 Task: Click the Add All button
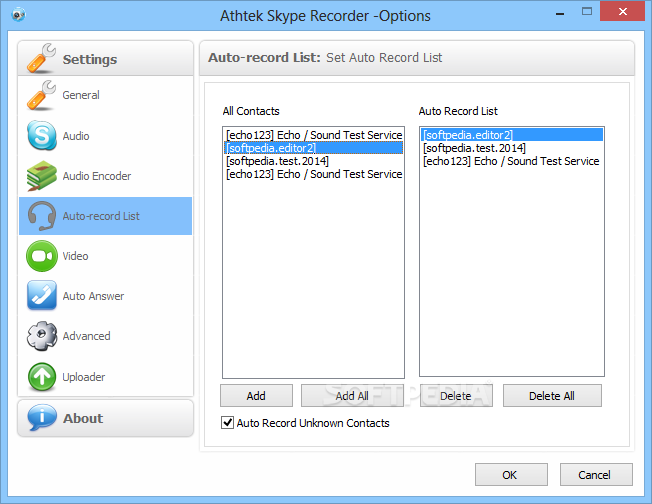[x=352, y=396]
